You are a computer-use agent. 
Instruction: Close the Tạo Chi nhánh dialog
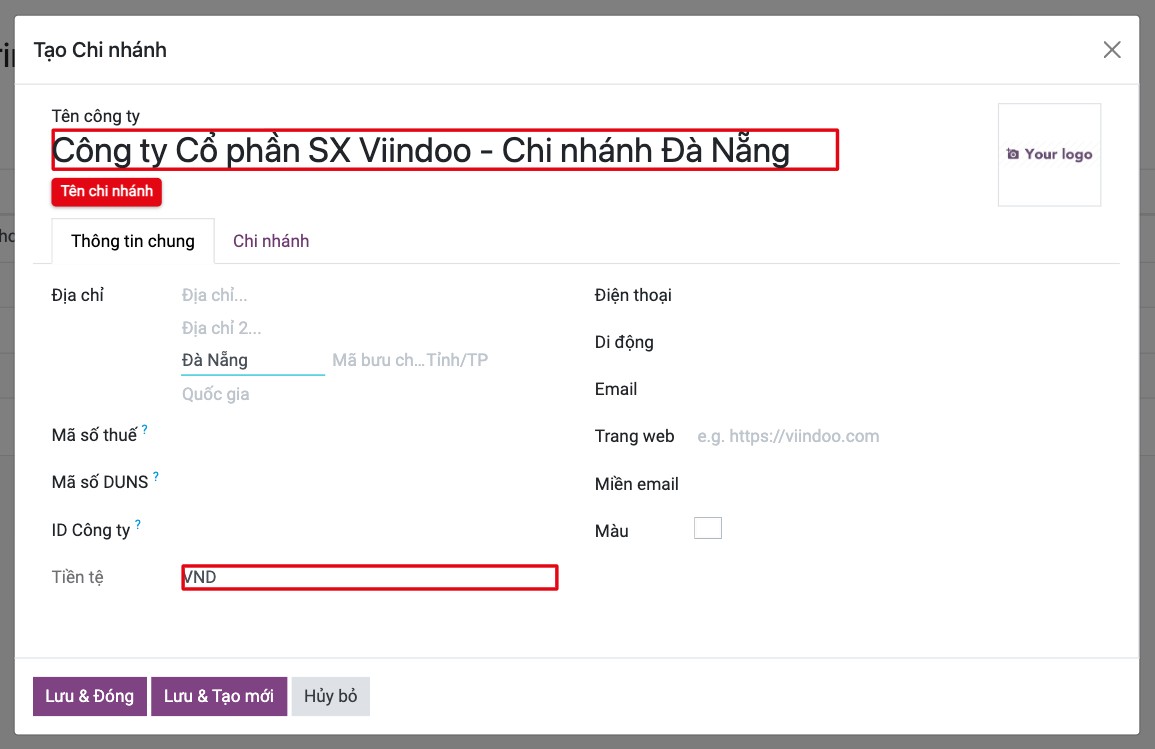(1112, 49)
